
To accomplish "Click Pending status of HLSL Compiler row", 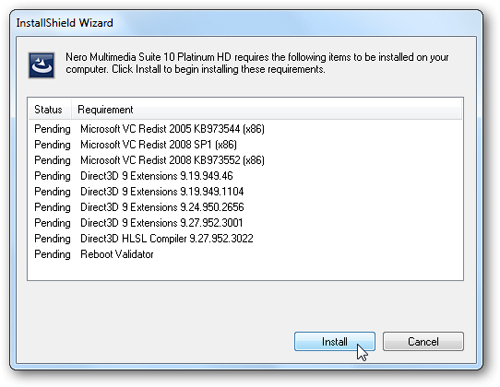I will (52, 239).
